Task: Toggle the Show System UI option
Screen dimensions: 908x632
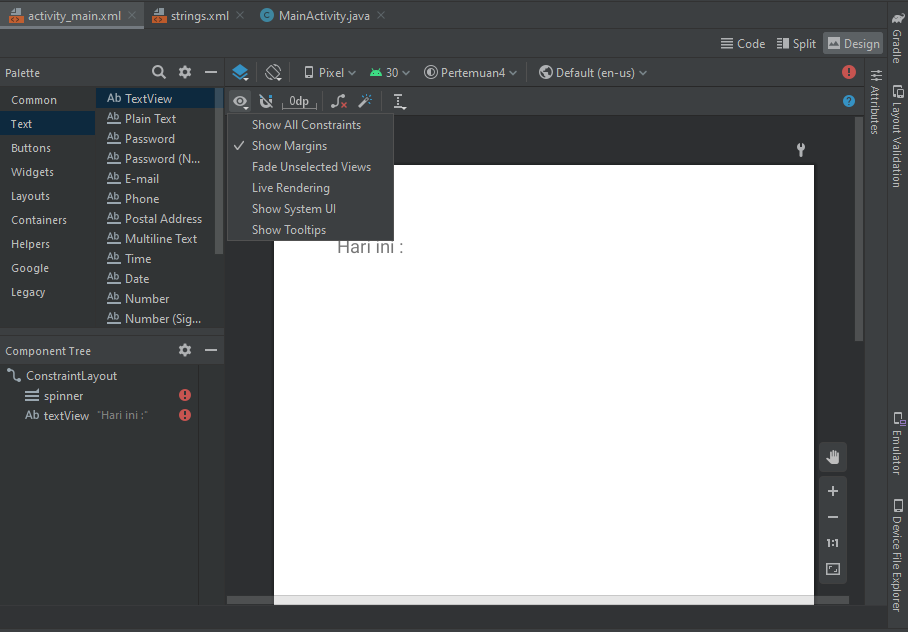Action: point(310,209)
